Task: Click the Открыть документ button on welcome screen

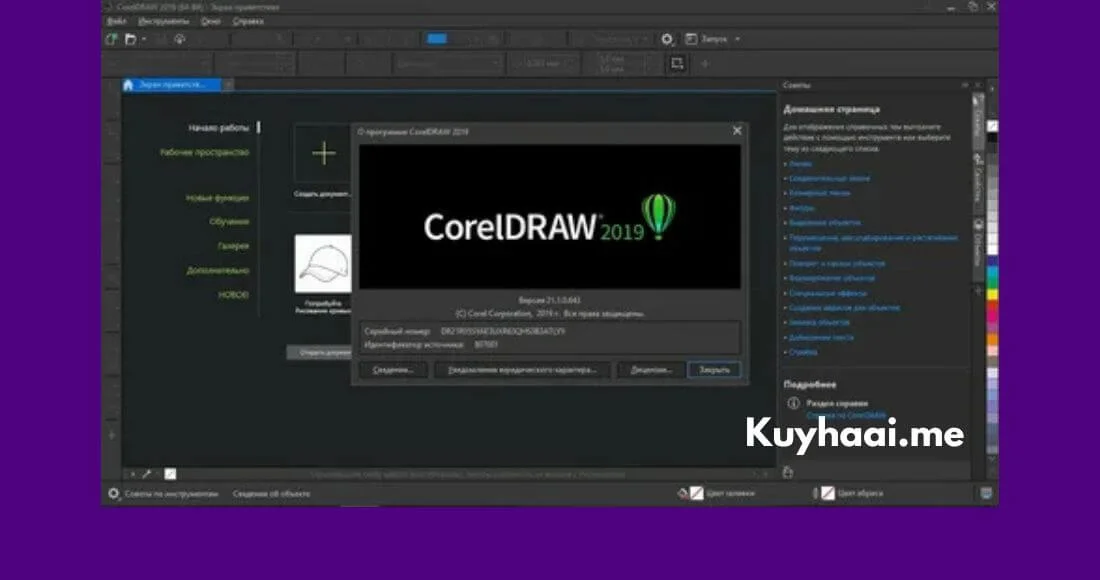Action: (x=319, y=353)
